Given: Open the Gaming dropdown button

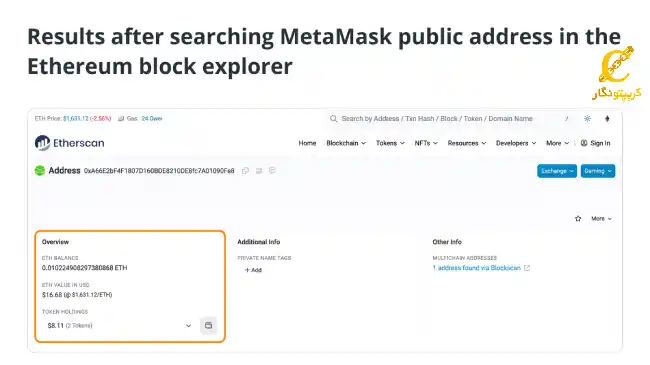Looking at the screenshot, I should tap(598, 171).
